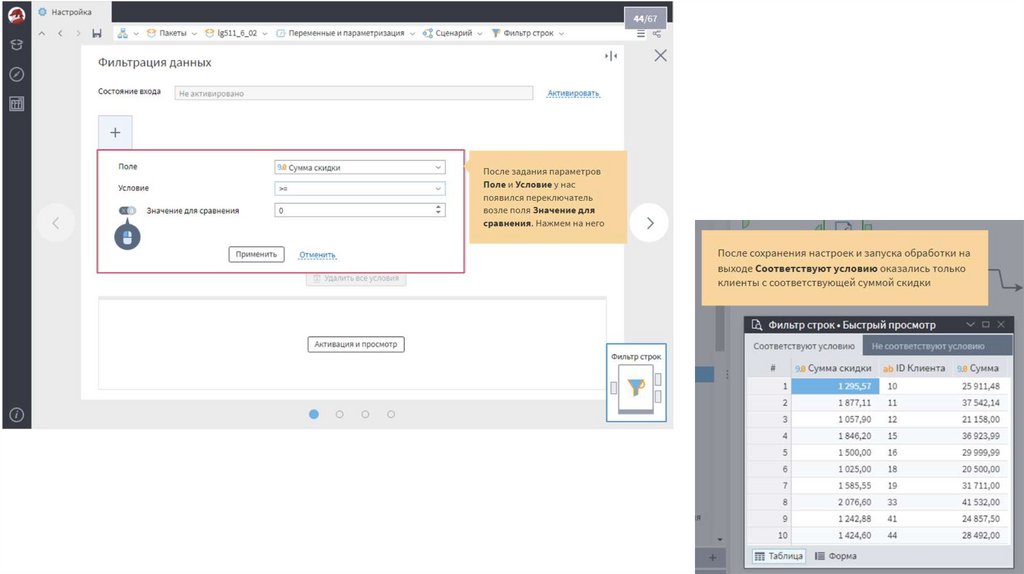
Task: Click the database icon in left sidebar
Action: (16, 45)
